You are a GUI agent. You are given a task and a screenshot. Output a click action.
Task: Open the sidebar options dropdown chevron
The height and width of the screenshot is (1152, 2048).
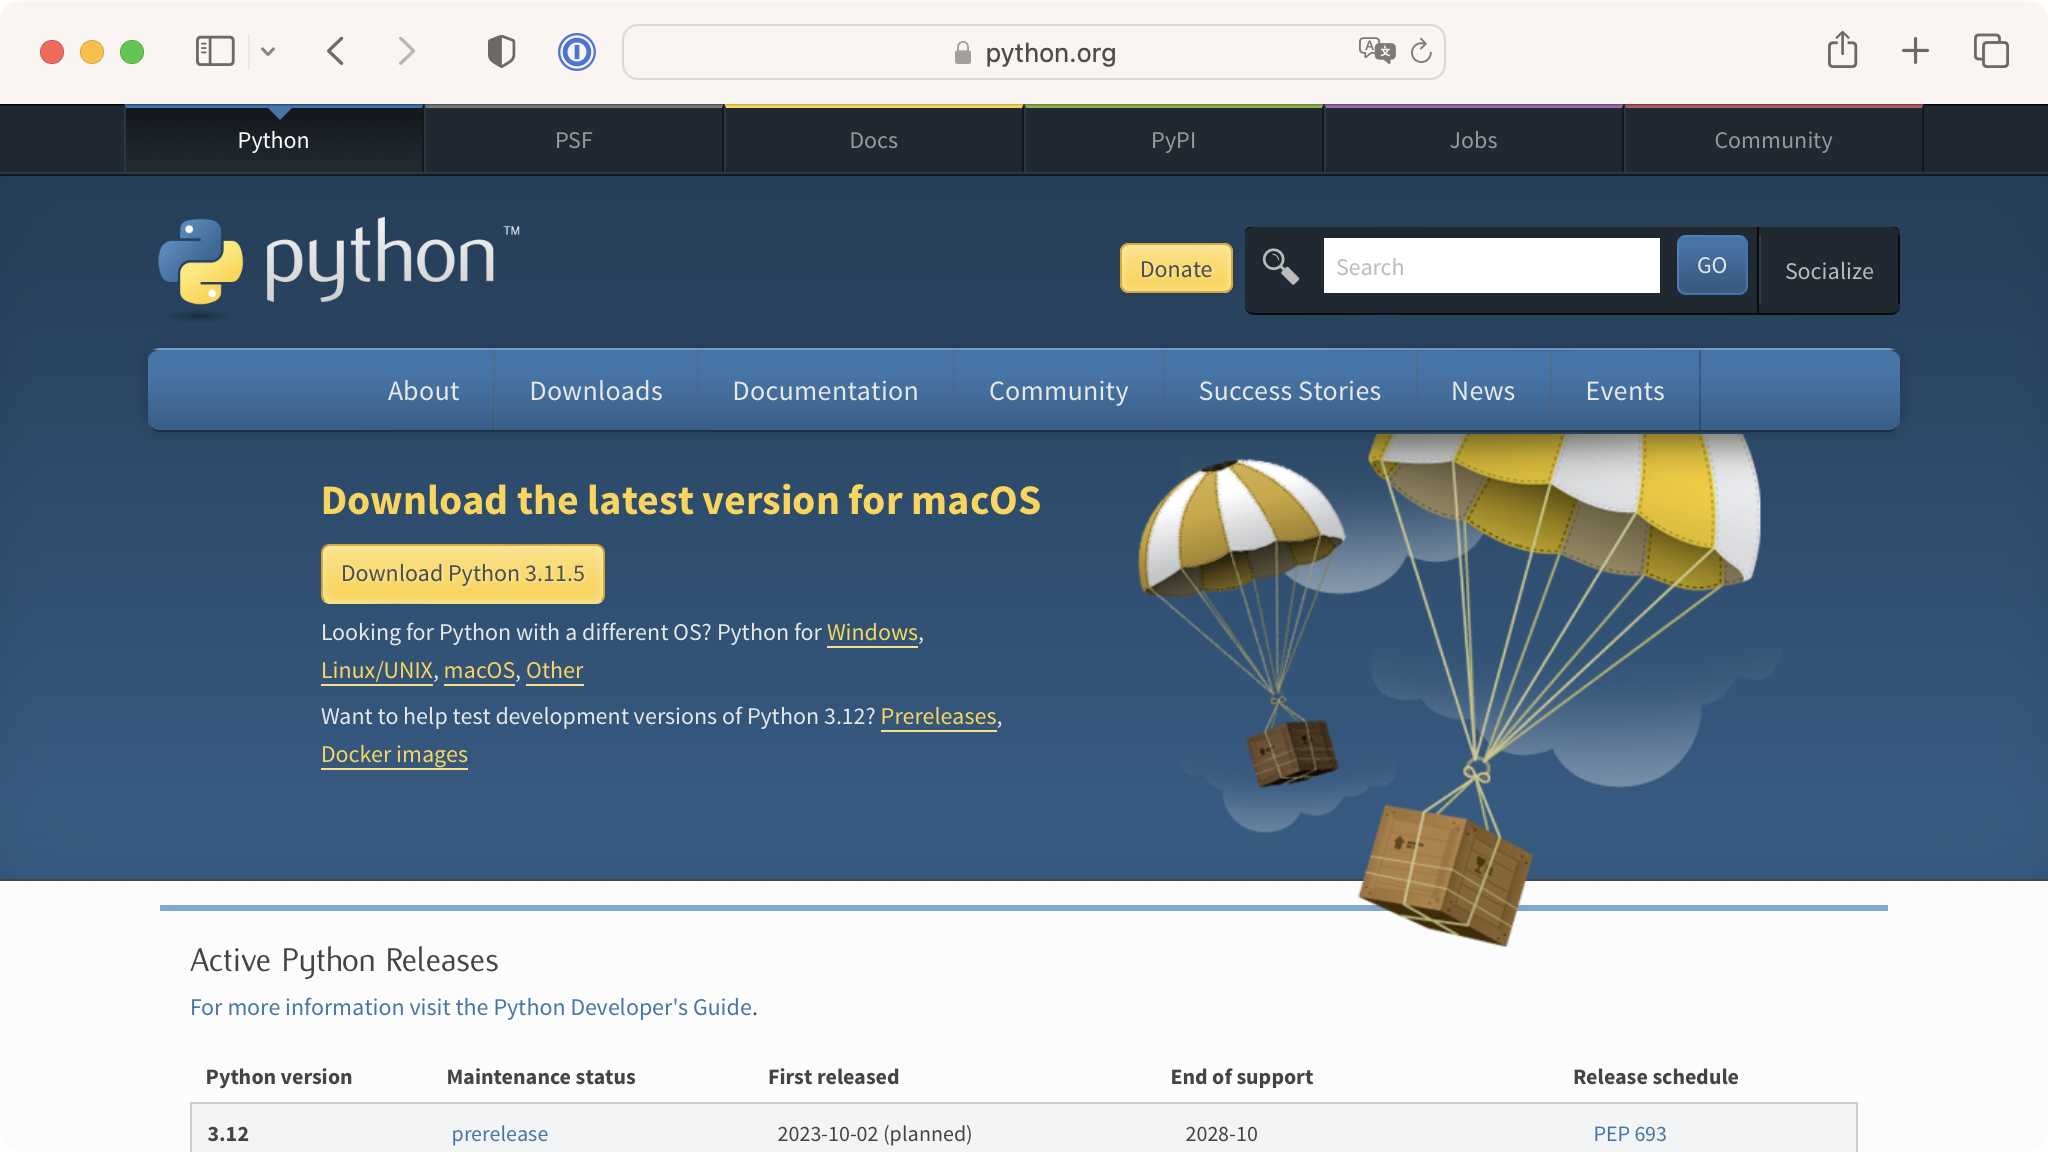point(268,51)
